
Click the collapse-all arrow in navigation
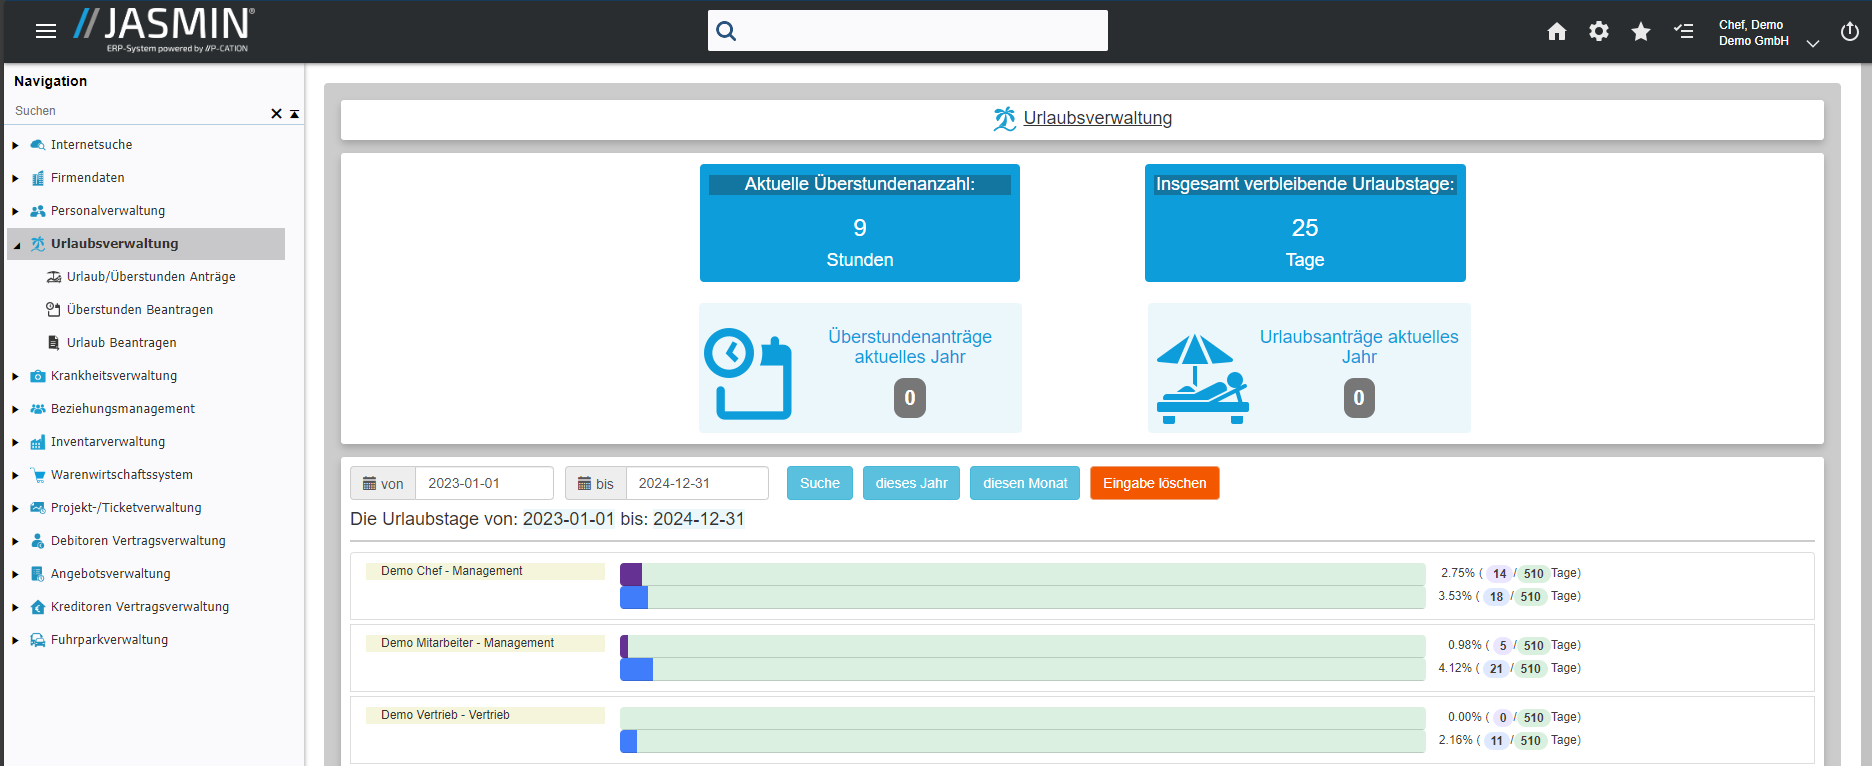point(294,114)
